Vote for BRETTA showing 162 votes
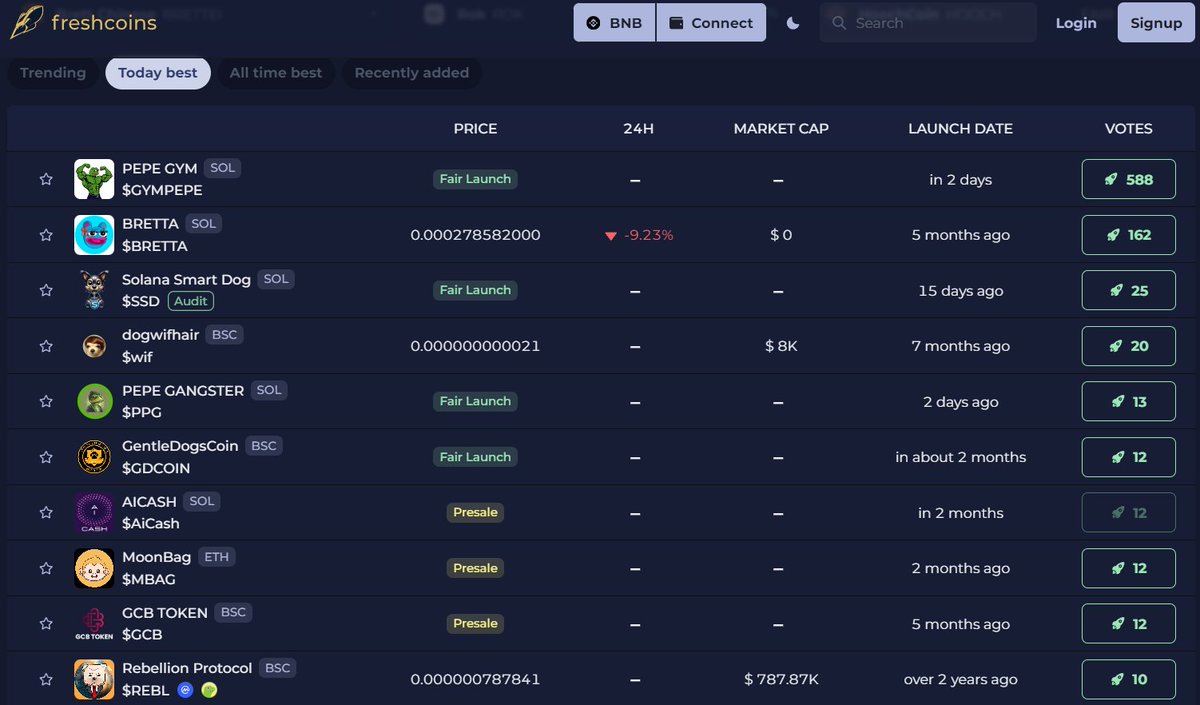Screen dimensions: 1200x705 (x=1129, y=235)
